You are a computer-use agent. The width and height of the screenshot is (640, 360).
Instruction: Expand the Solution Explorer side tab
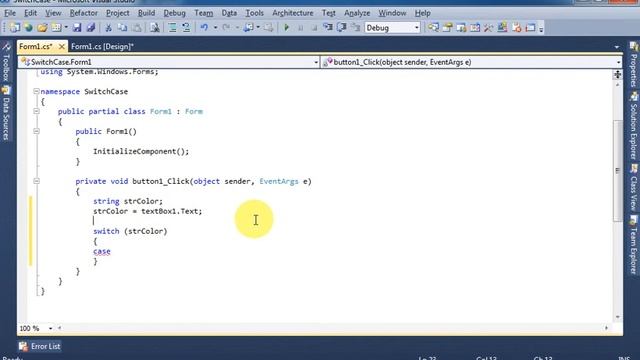point(633,126)
